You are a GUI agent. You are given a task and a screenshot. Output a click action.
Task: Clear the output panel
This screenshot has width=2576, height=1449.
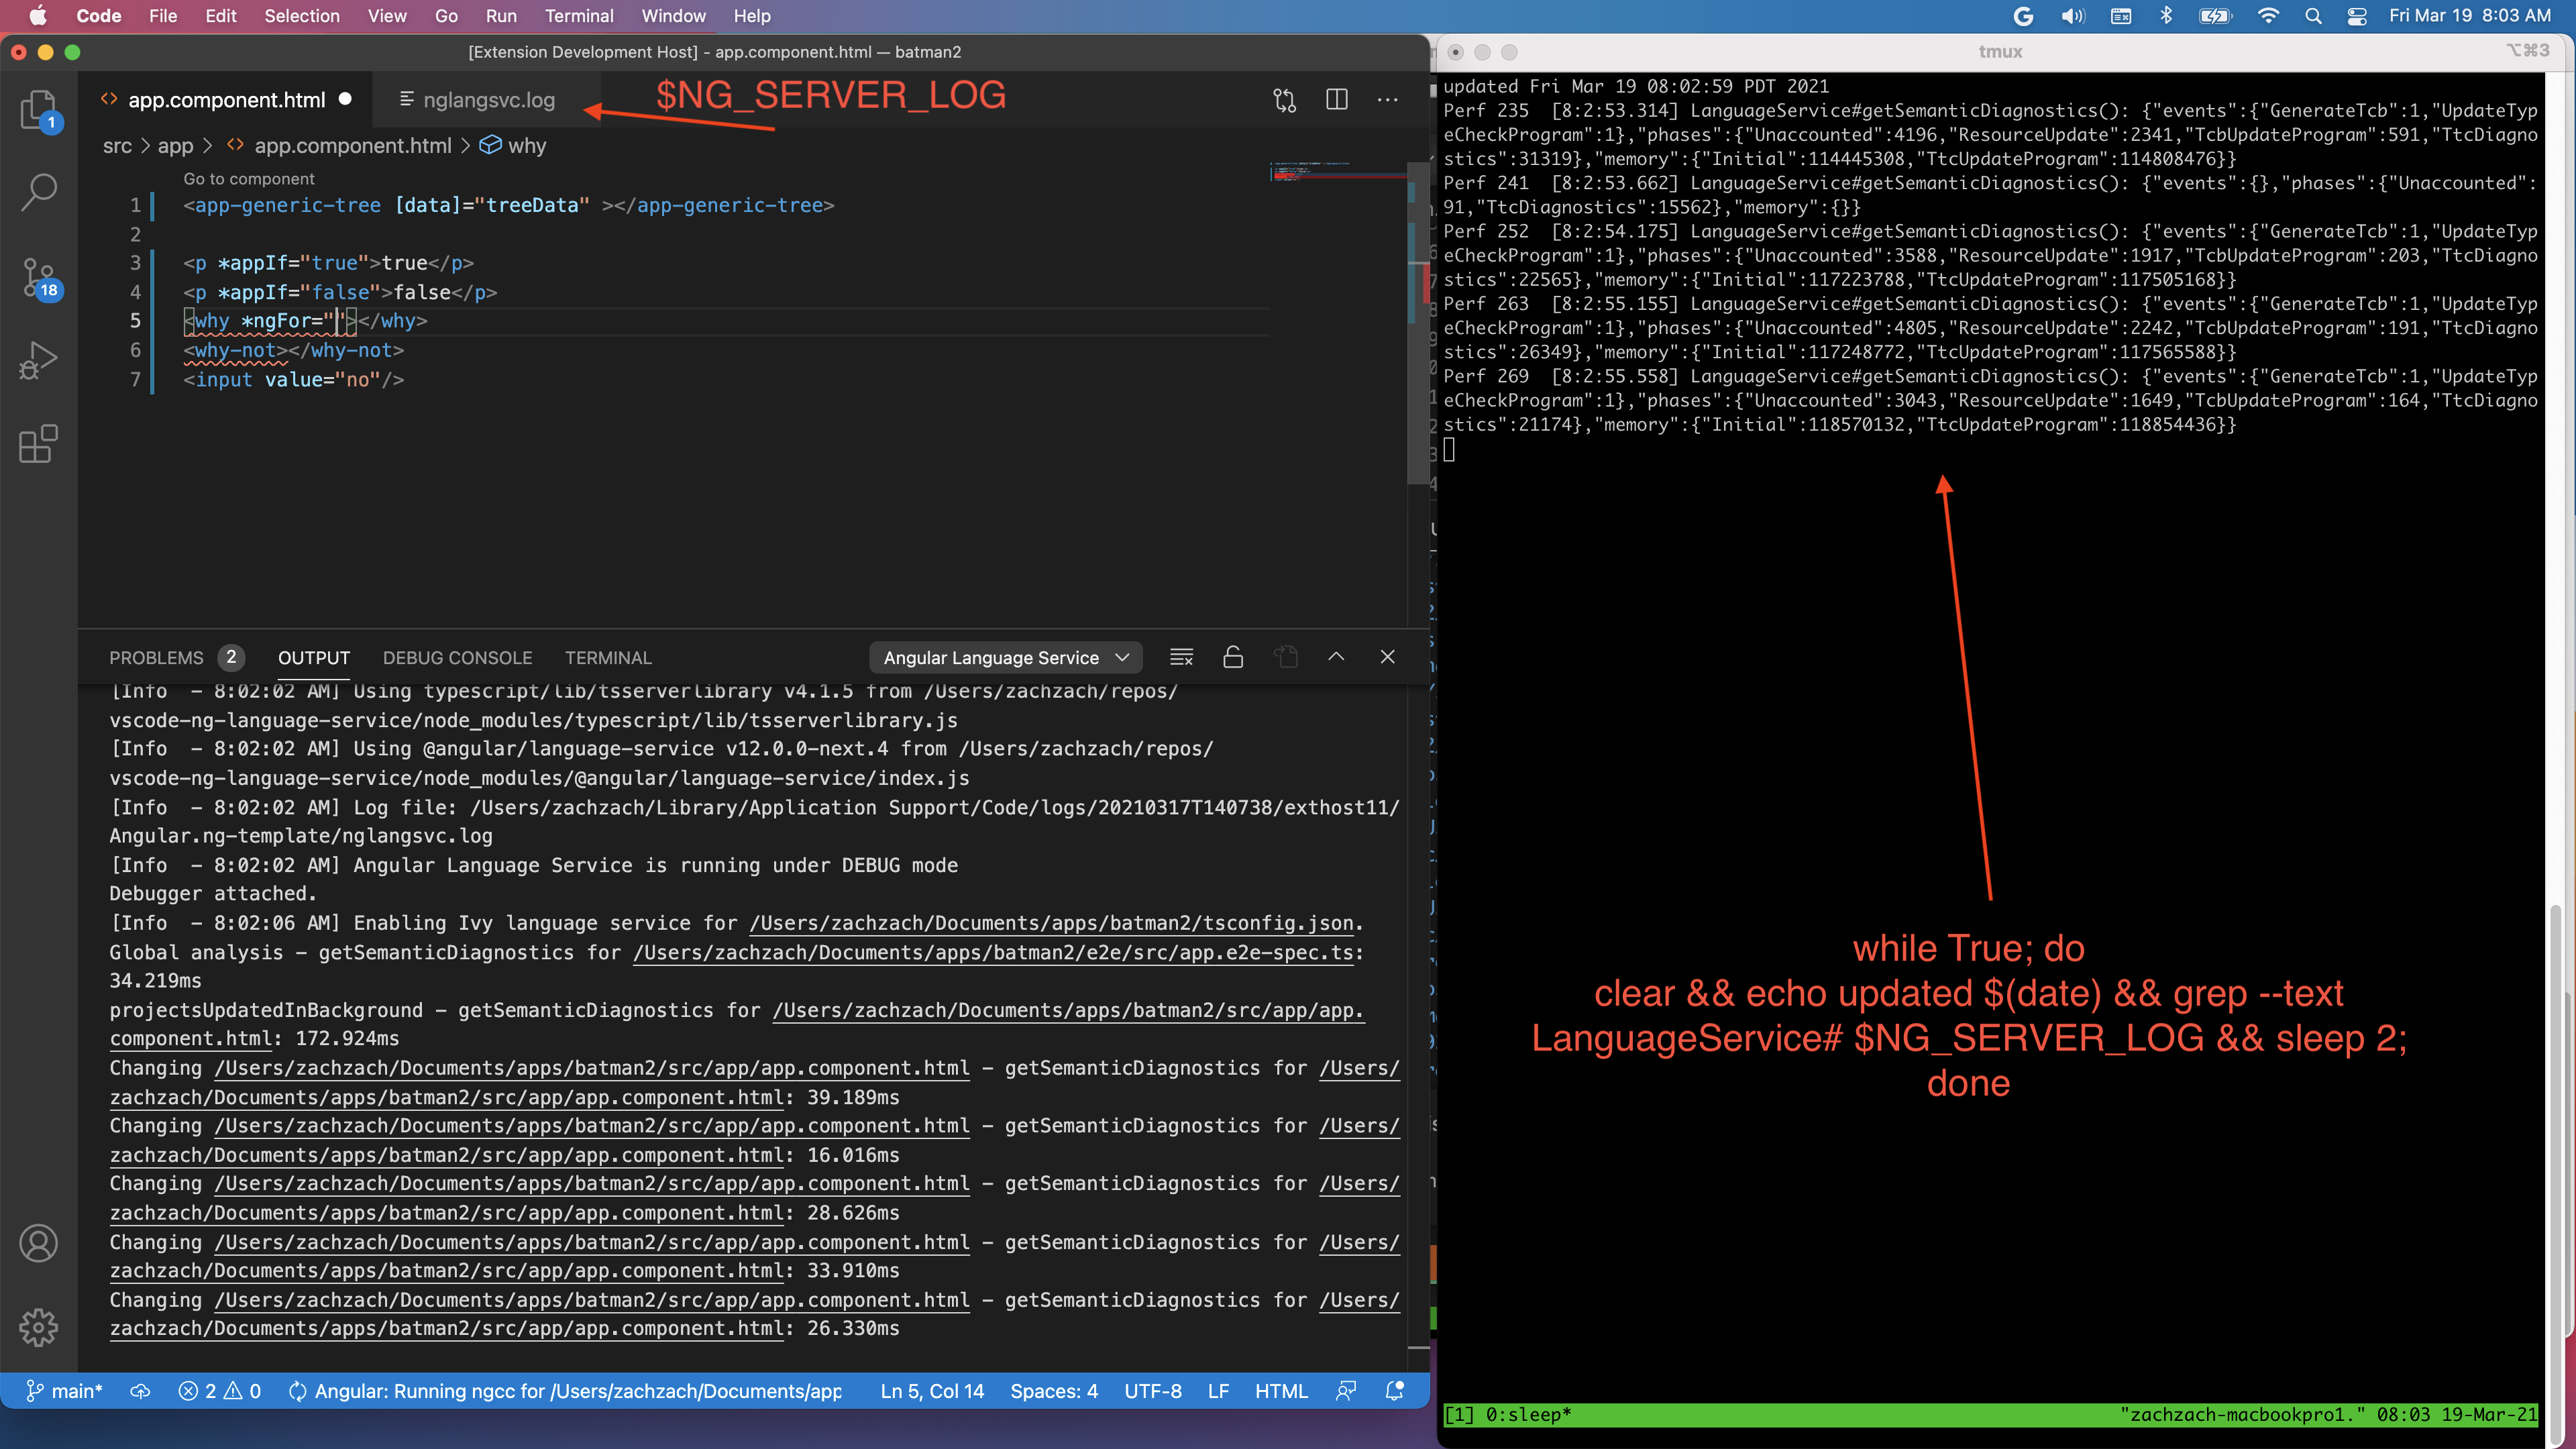tap(1181, 657)
